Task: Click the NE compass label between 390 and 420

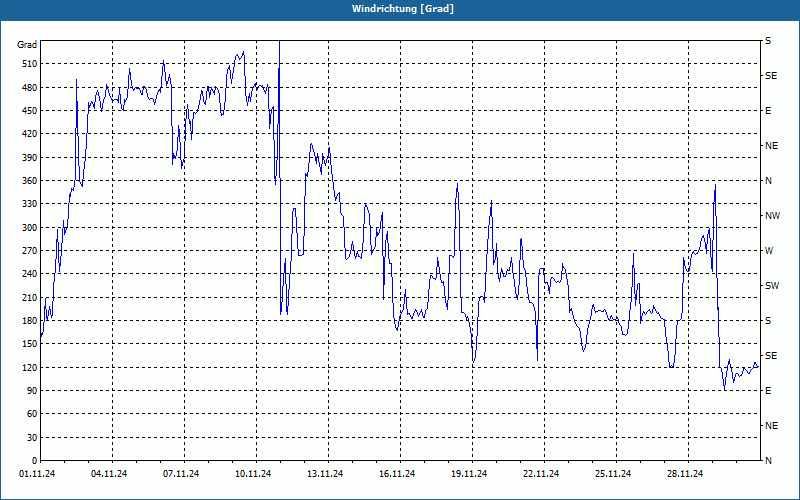Action: [771, 146]
